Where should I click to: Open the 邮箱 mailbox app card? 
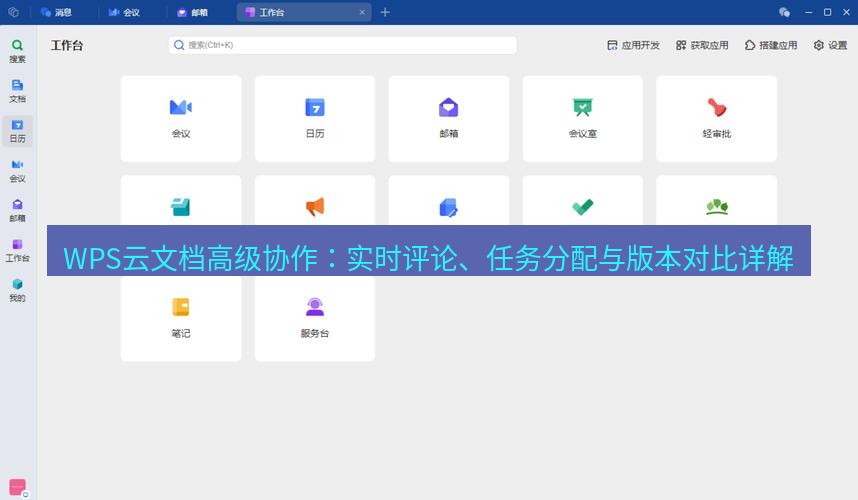(449, 119)
